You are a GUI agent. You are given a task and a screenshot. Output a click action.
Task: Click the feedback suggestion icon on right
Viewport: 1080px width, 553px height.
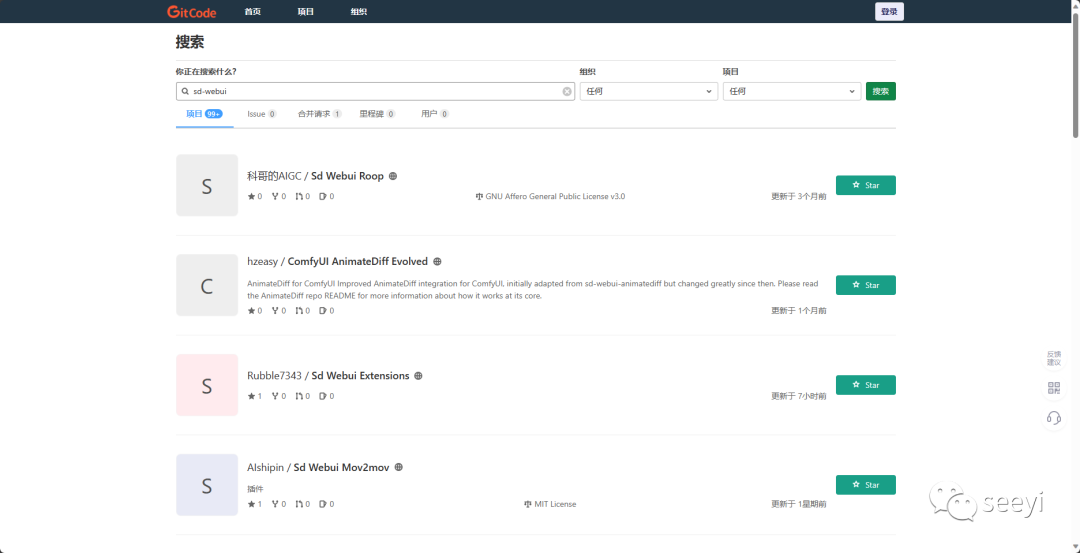[x=1053, y=358]
